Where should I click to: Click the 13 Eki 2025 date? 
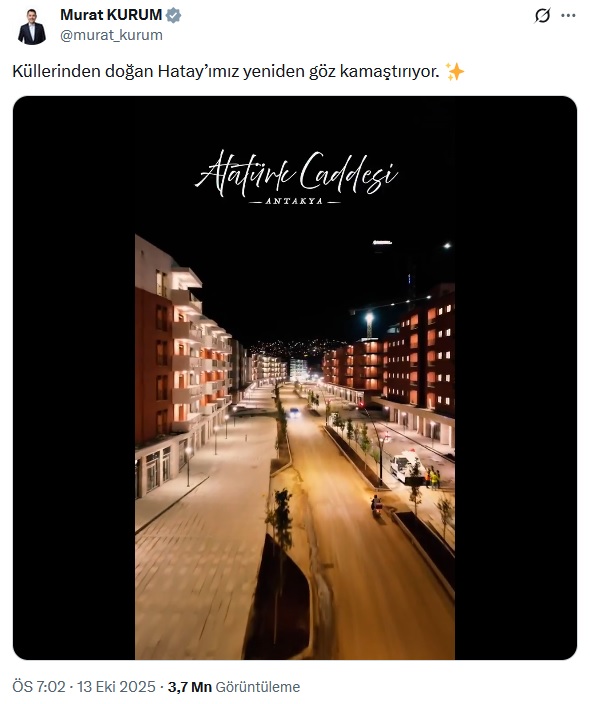pyautogui.click(x=116, y=687)
